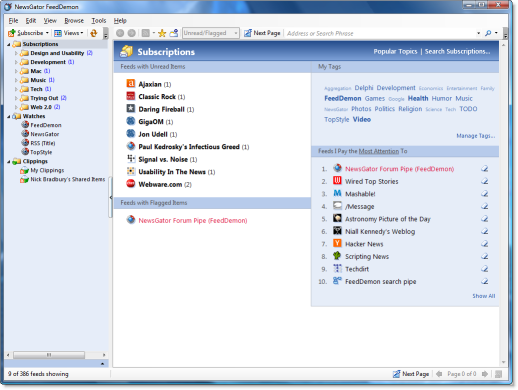
Task: Open the Unread/Flagged filter combo box
Action: (x=211, y=33)
